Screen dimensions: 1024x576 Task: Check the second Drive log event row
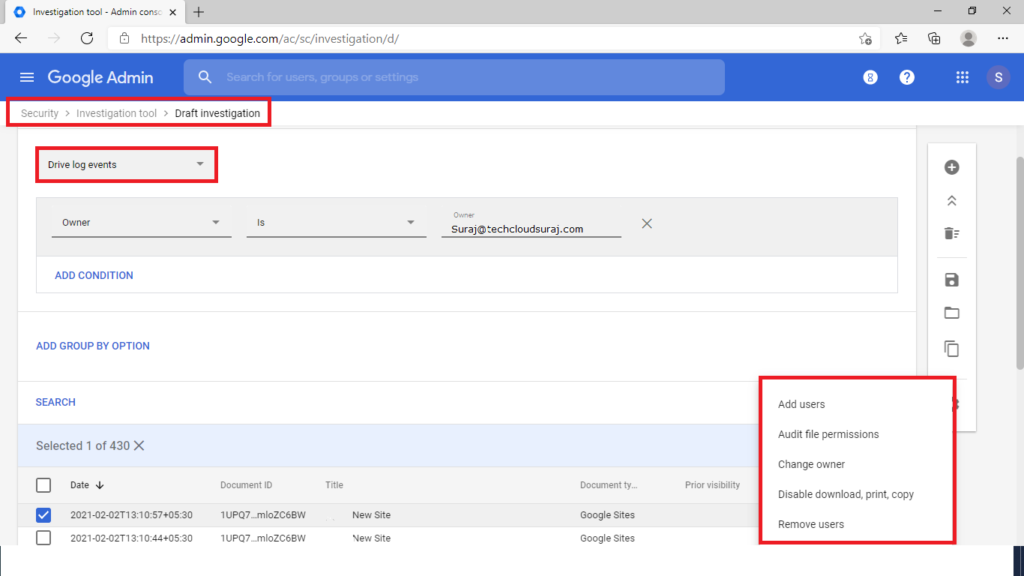click(x=43, y=538)
